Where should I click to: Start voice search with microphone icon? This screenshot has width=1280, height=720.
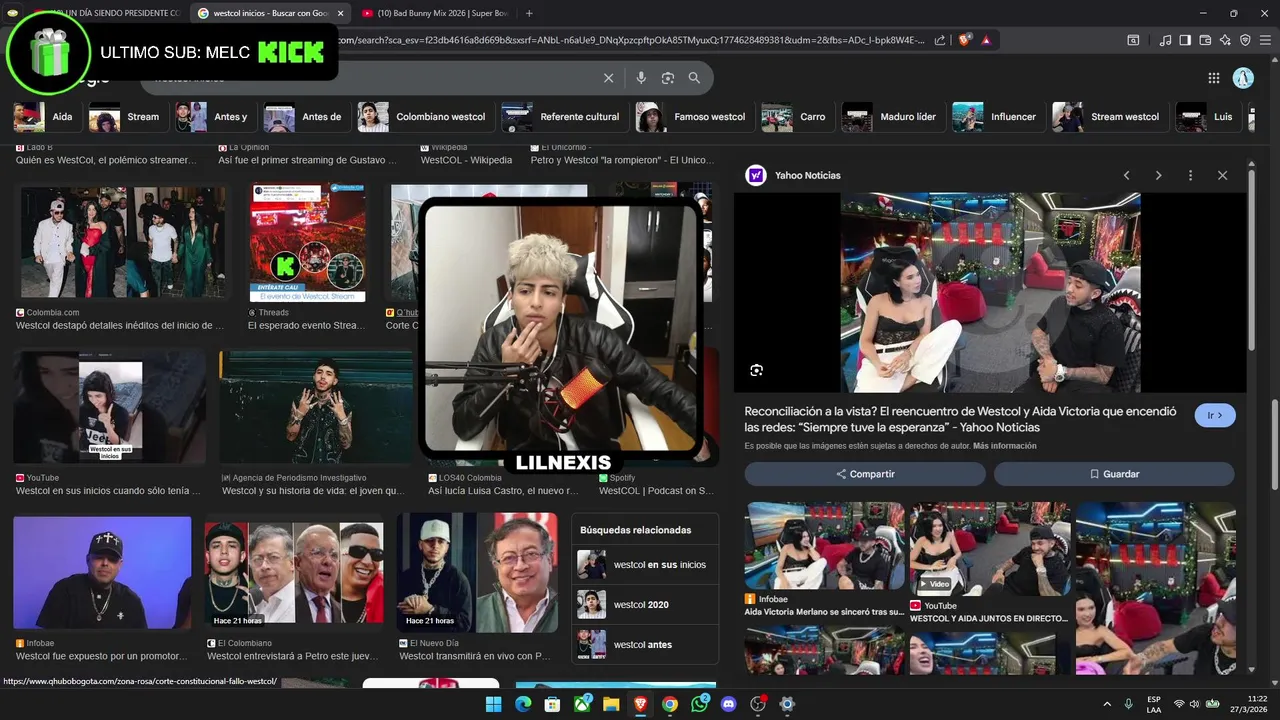coord(641,78)
